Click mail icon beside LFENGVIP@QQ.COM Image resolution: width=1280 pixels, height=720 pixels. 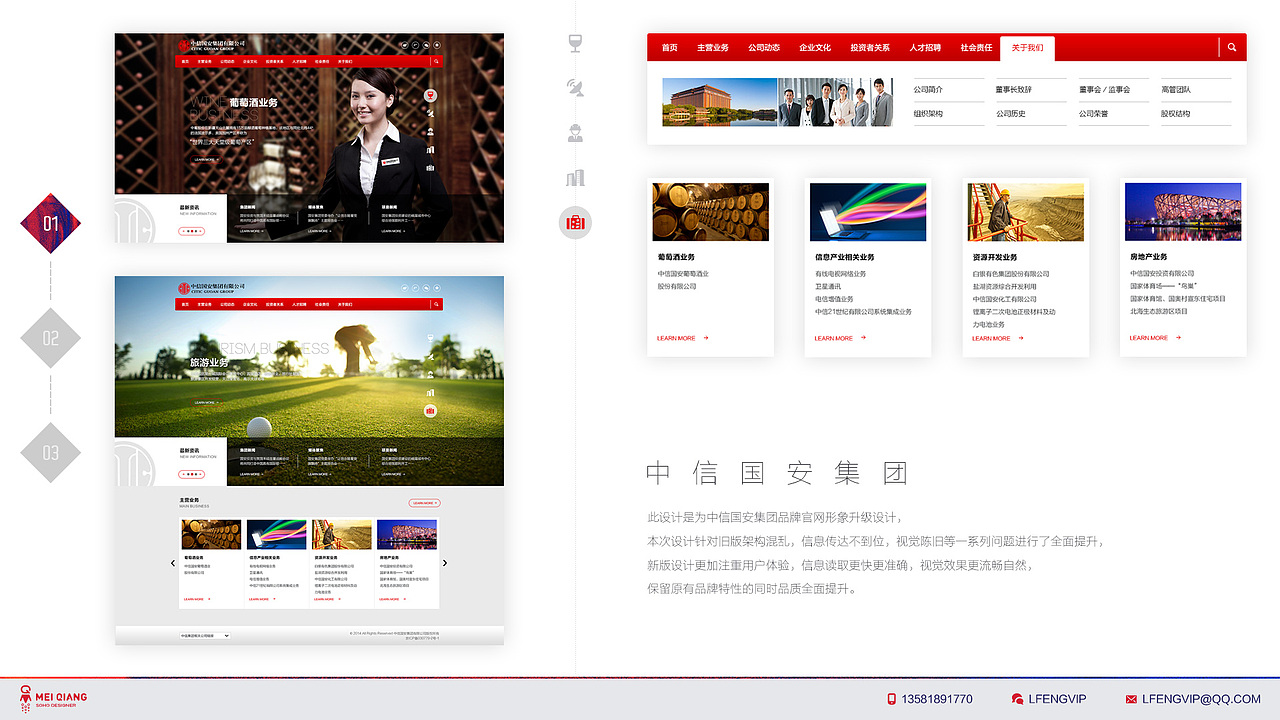point(1131,699)
